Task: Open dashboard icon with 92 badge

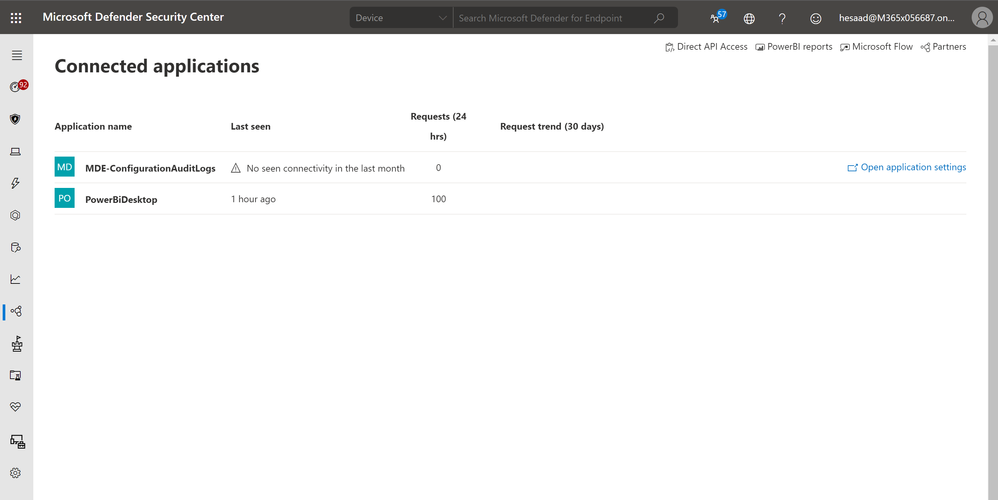Action: click(17, 87)
